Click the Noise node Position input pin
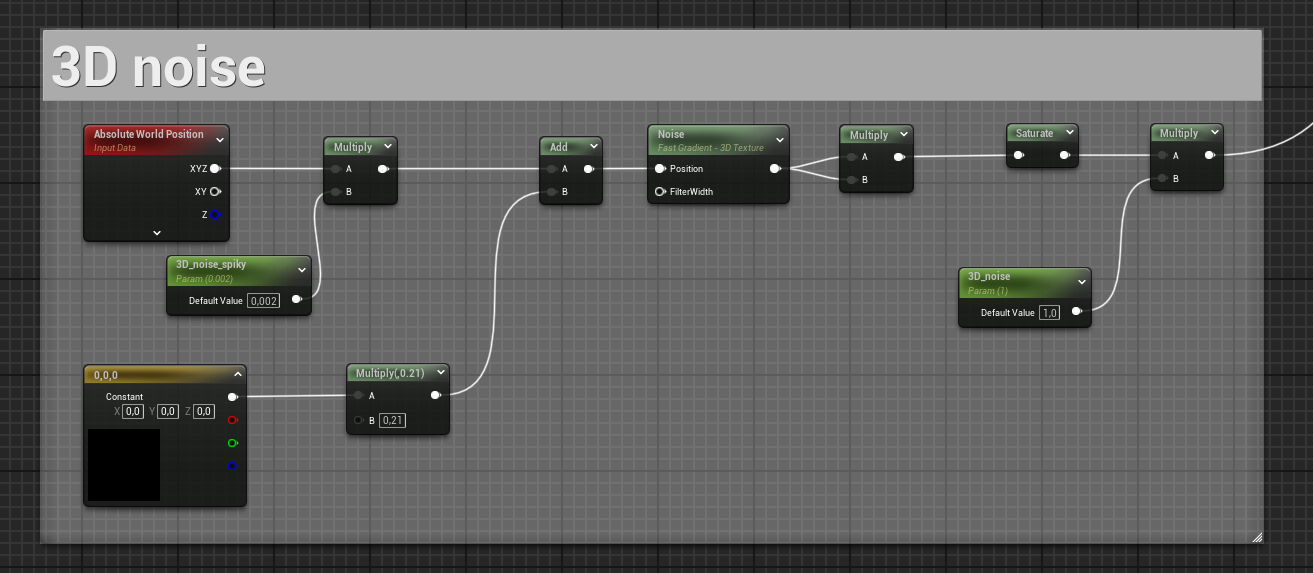Viewport: 1313px width, 573px height. [660, 169]
